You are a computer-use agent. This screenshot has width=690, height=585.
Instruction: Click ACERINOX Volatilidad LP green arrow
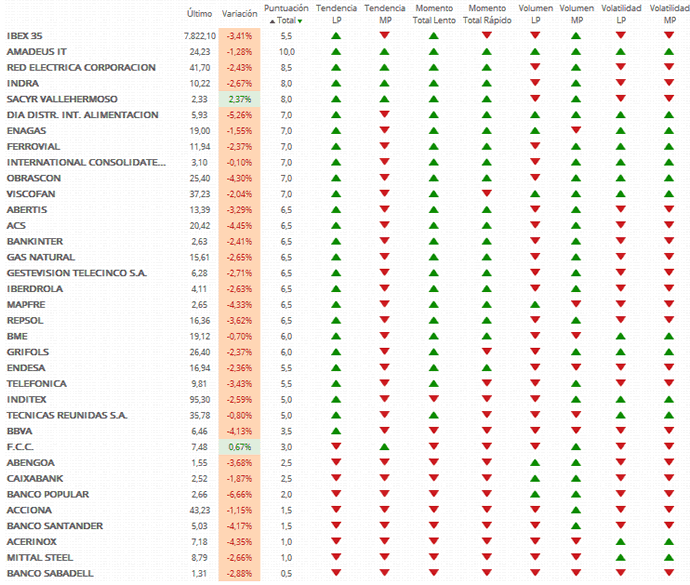pos(621,542)
